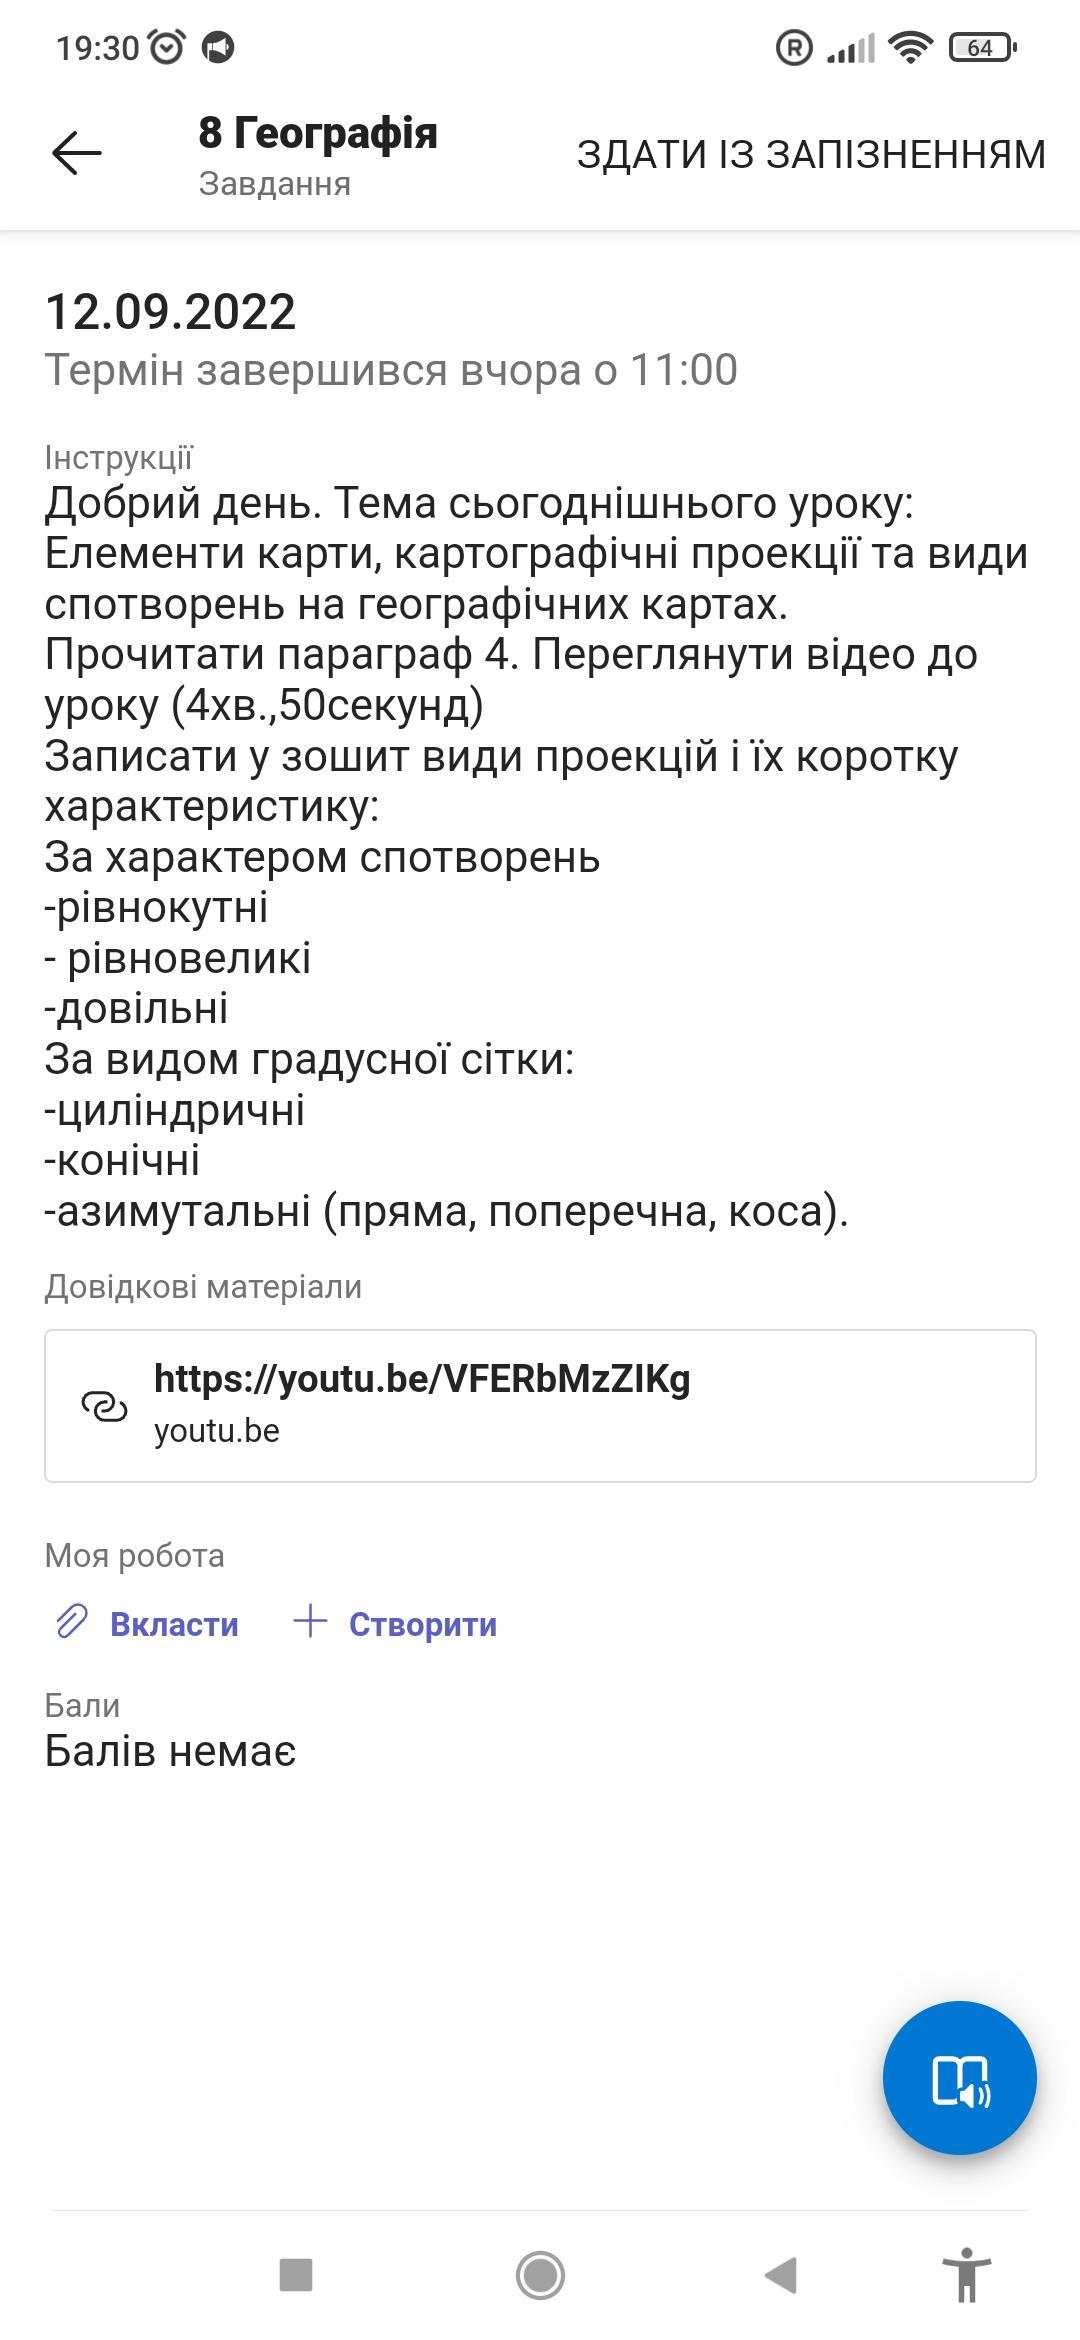
Task: Tap the battery indicator showing 64
Action: click(x=982, y=47)
